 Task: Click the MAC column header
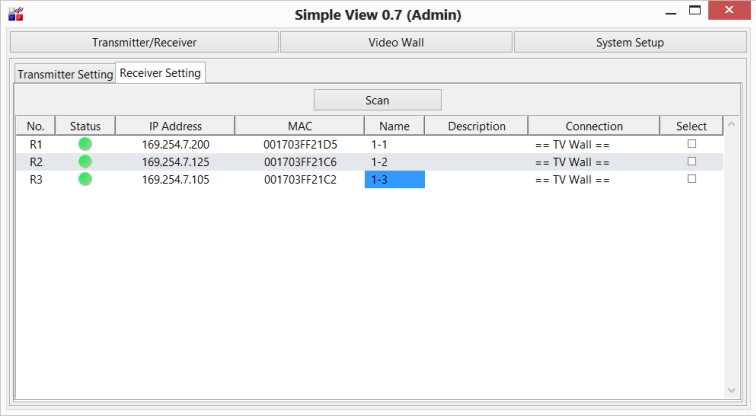click(299, 126)
